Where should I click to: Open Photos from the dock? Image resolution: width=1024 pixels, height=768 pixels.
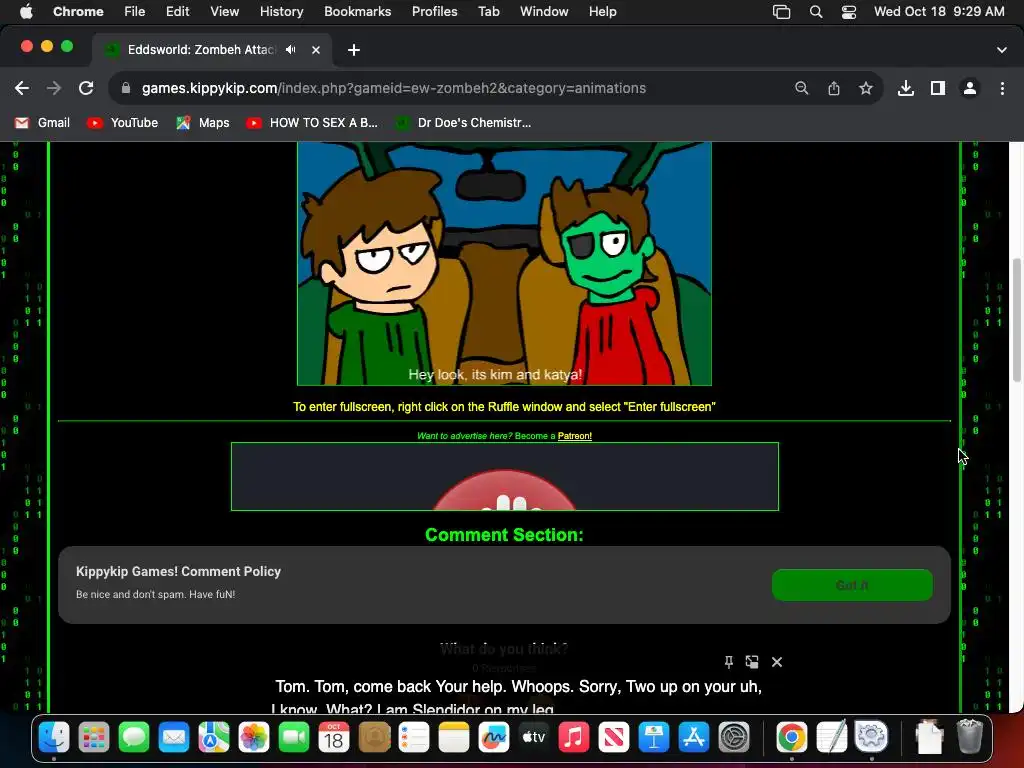click(254, 737)
